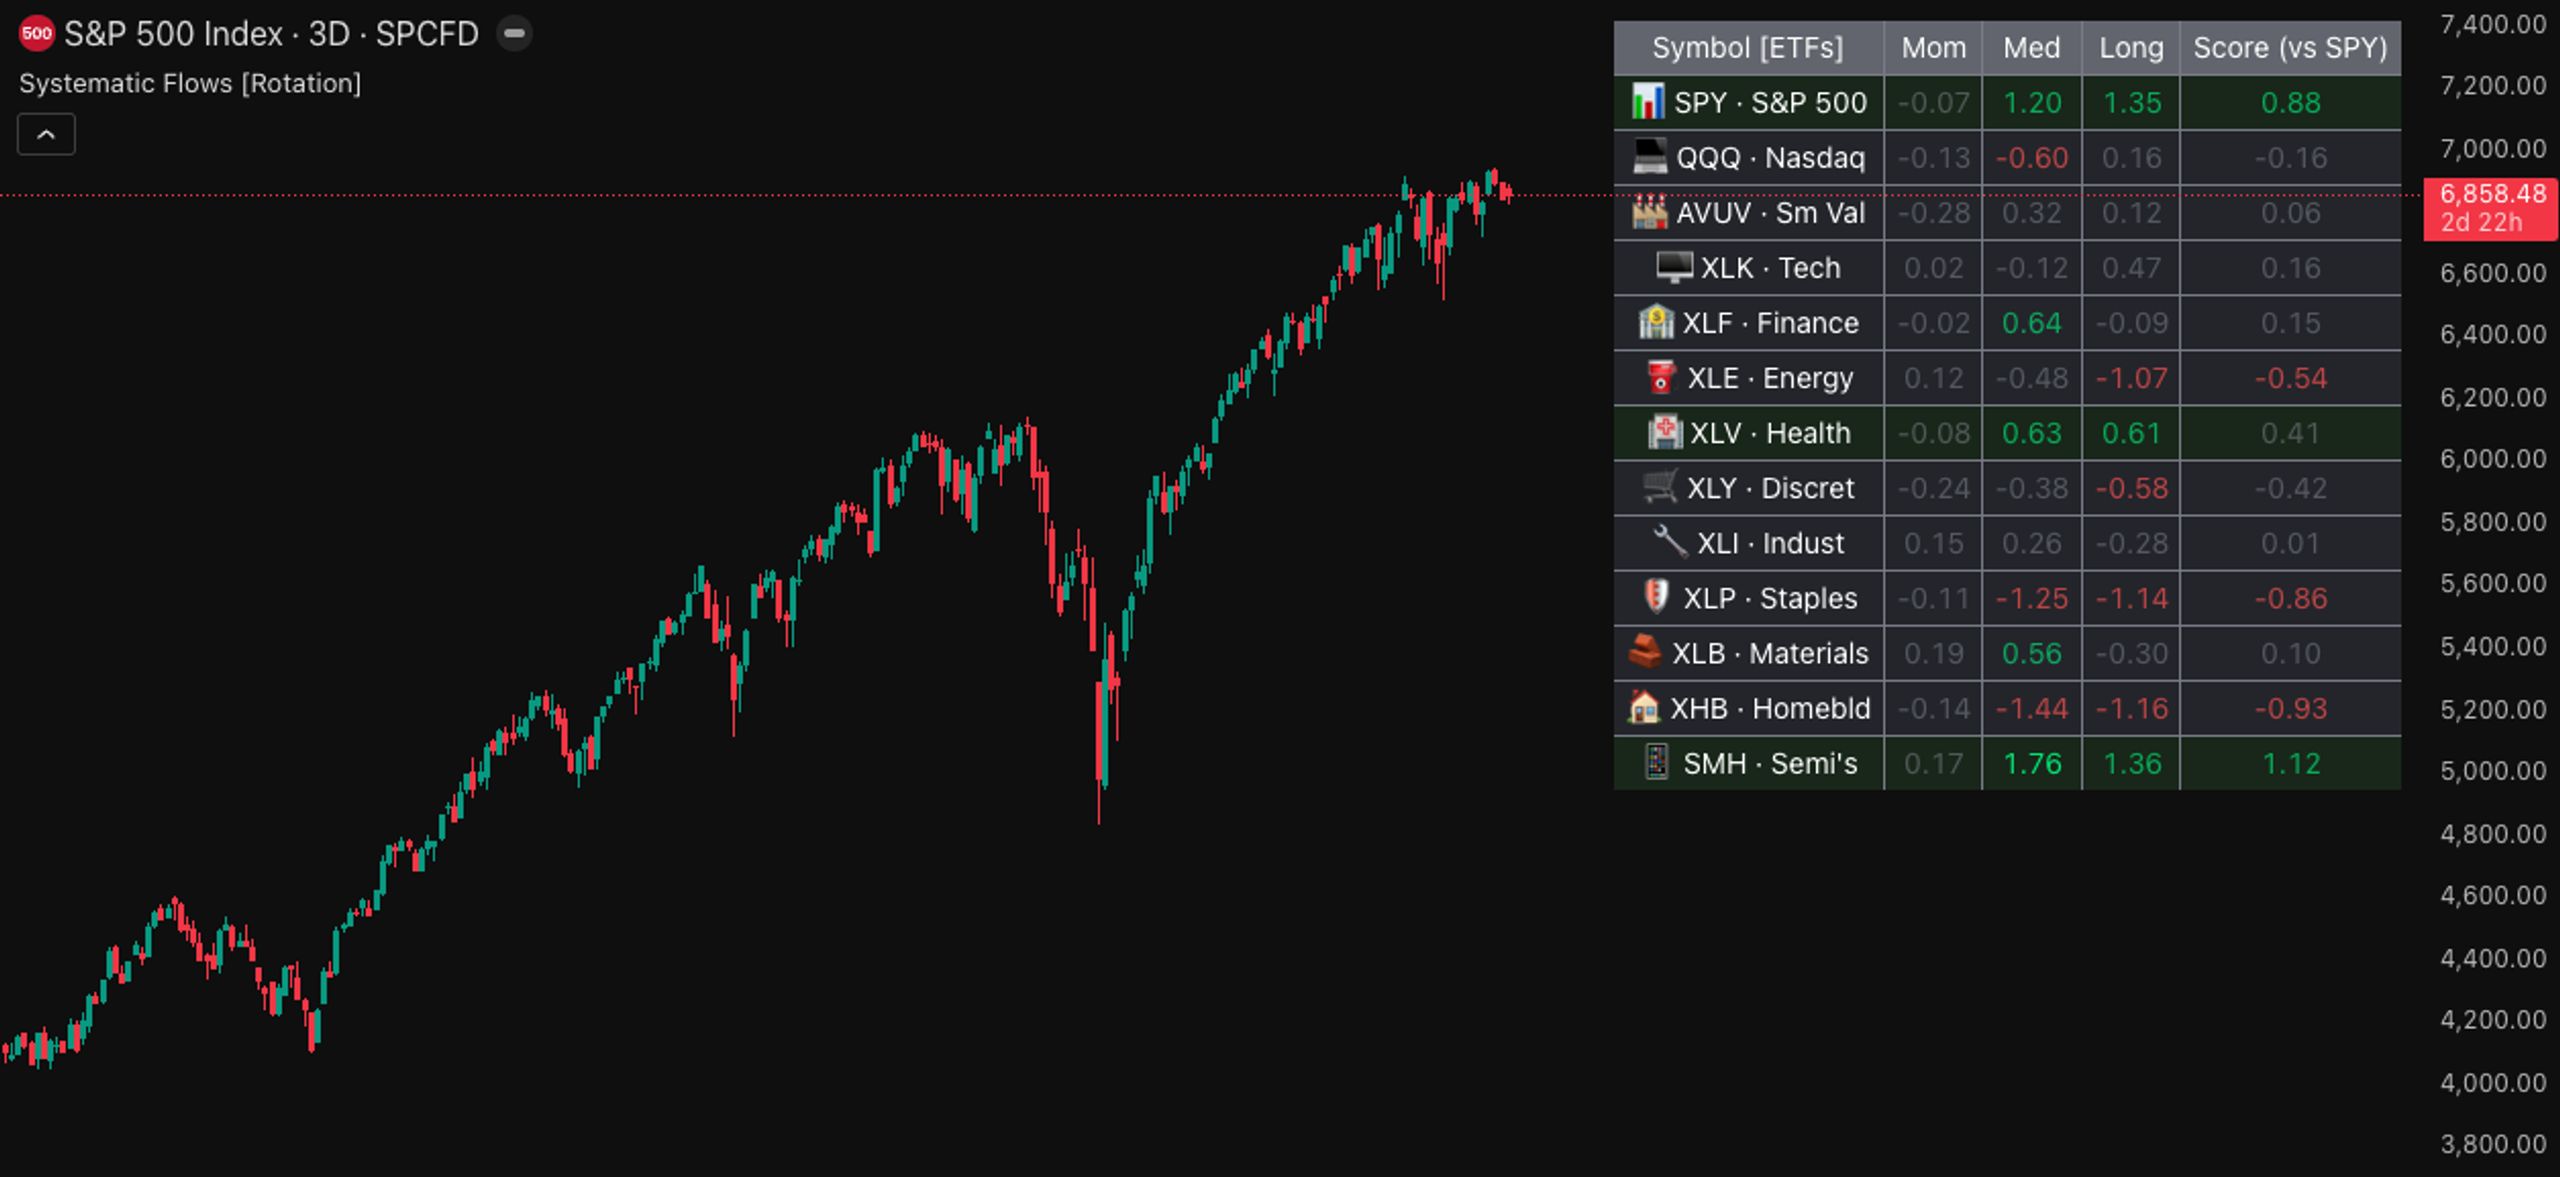Click the Symbol [ETFs] column header
This screenshot has height=1177, width=2560.
[1748, 48]
